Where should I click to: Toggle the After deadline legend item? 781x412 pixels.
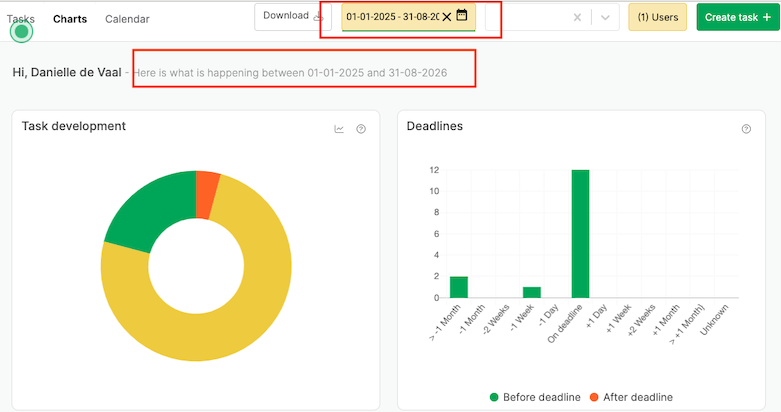[630, 397]
